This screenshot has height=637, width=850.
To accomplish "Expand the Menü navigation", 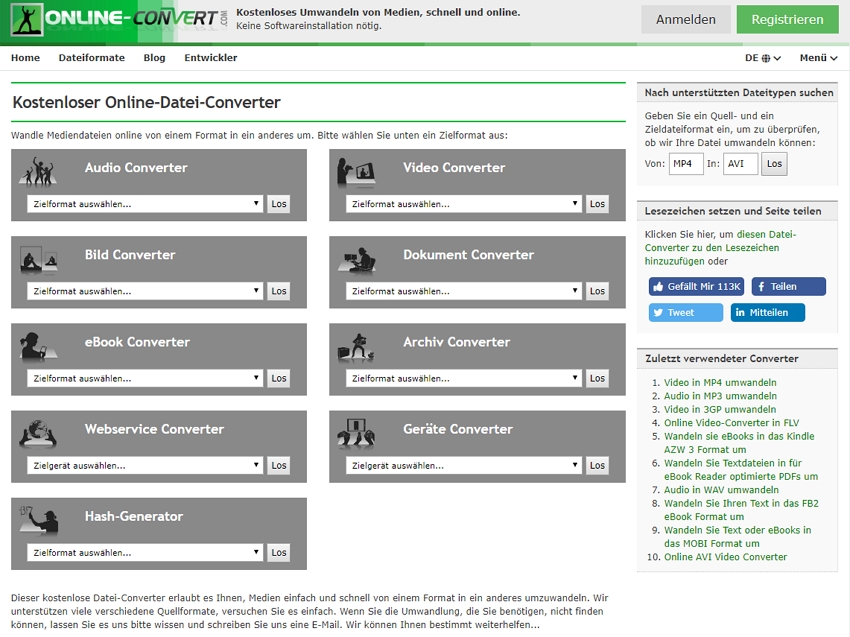I will (818, 58).
